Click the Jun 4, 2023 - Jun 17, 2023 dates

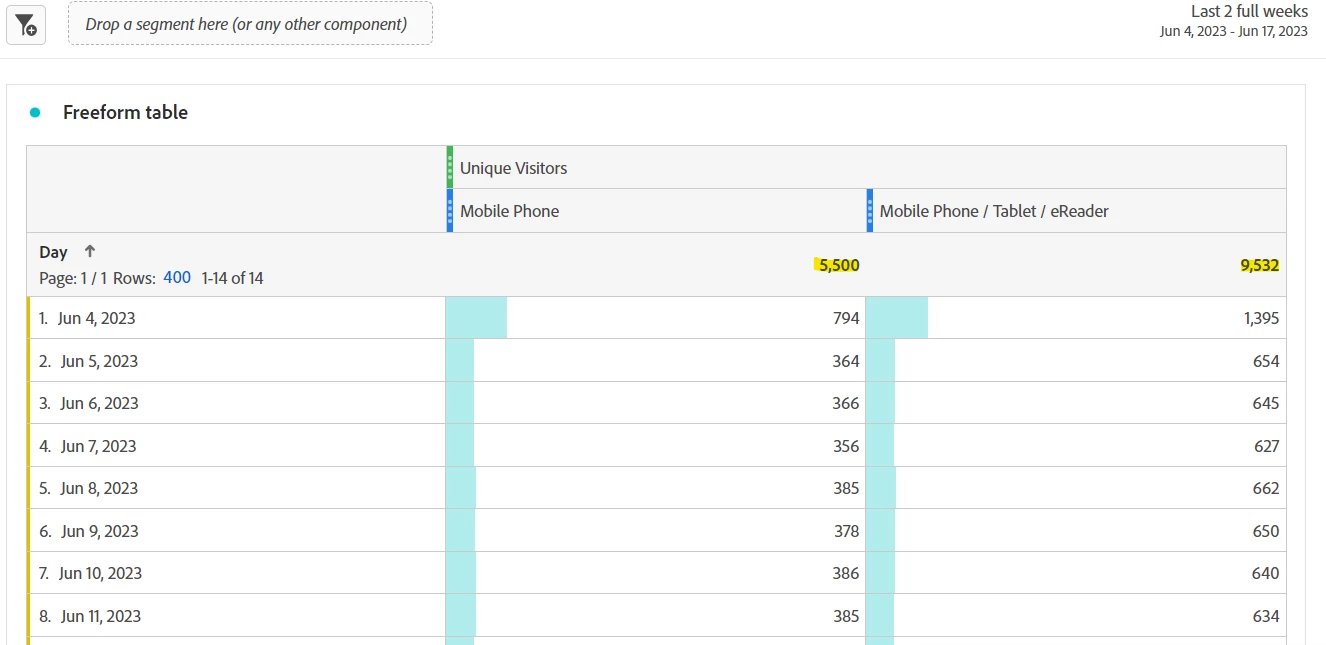click(1234, 31)
